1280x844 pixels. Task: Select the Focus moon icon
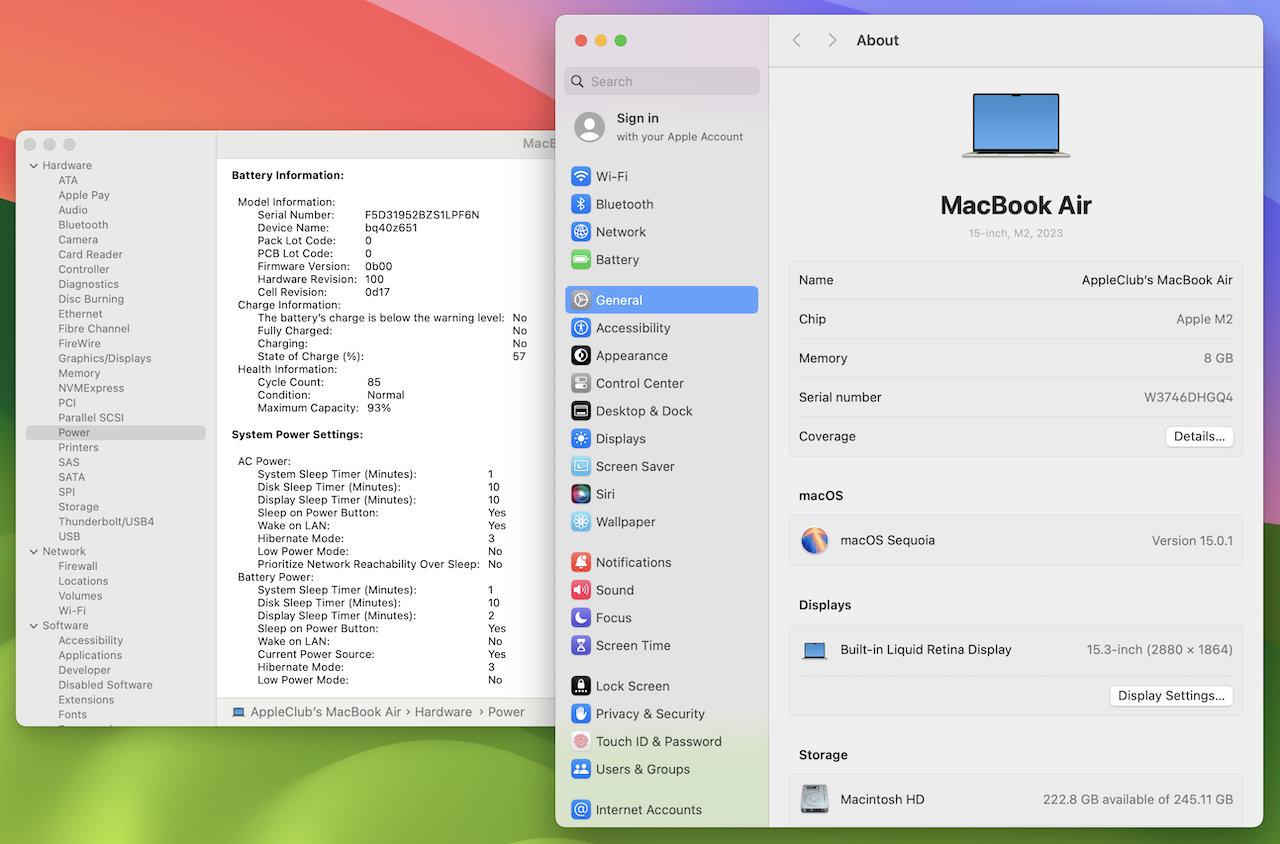[581, 618]
